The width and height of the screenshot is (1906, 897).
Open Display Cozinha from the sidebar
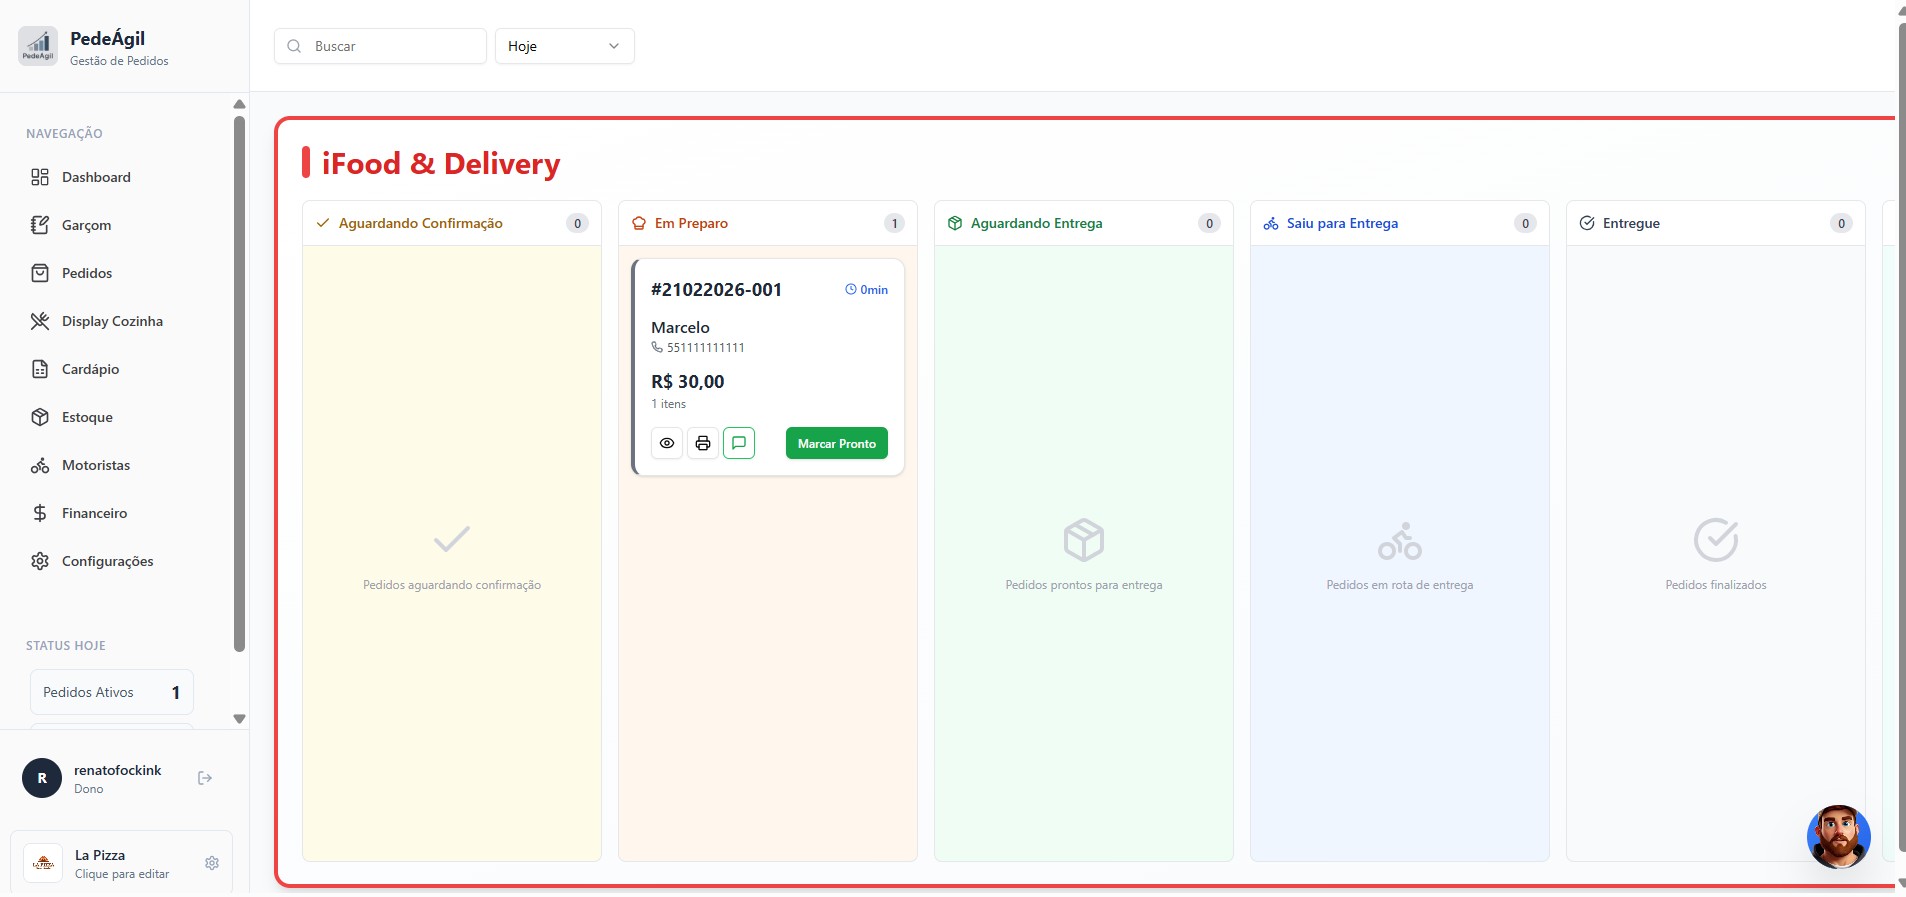click(x=112, y=321)
